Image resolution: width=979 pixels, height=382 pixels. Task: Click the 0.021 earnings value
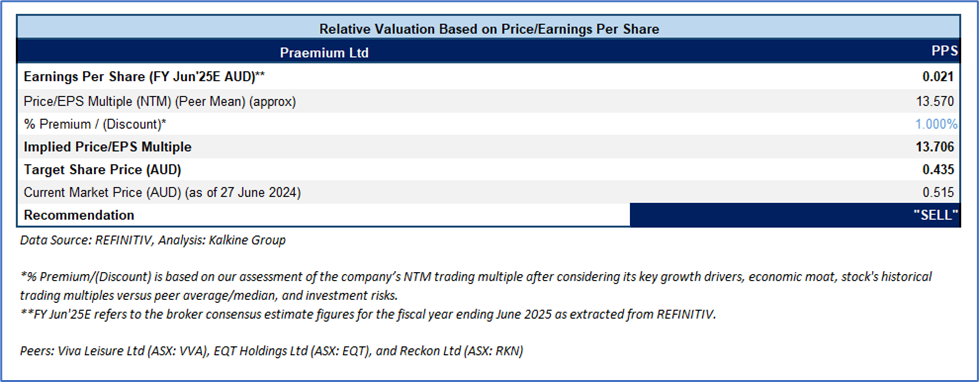tap(942, 77)
